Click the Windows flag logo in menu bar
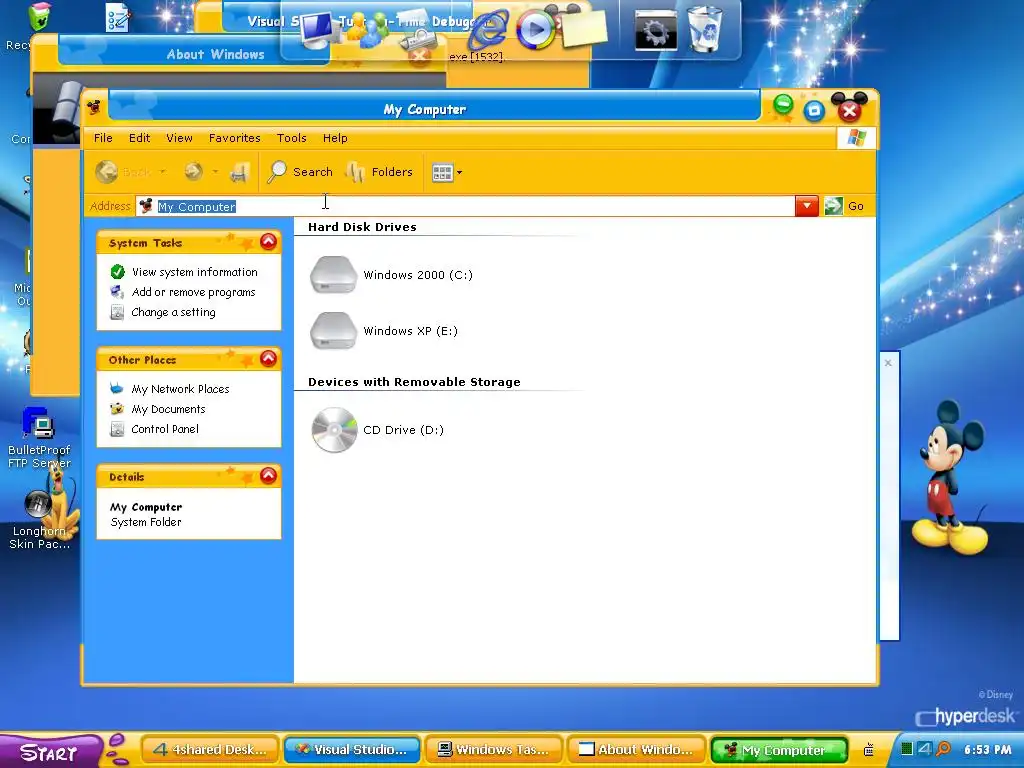The image size is (1024, 768). (x=856, y=138)
